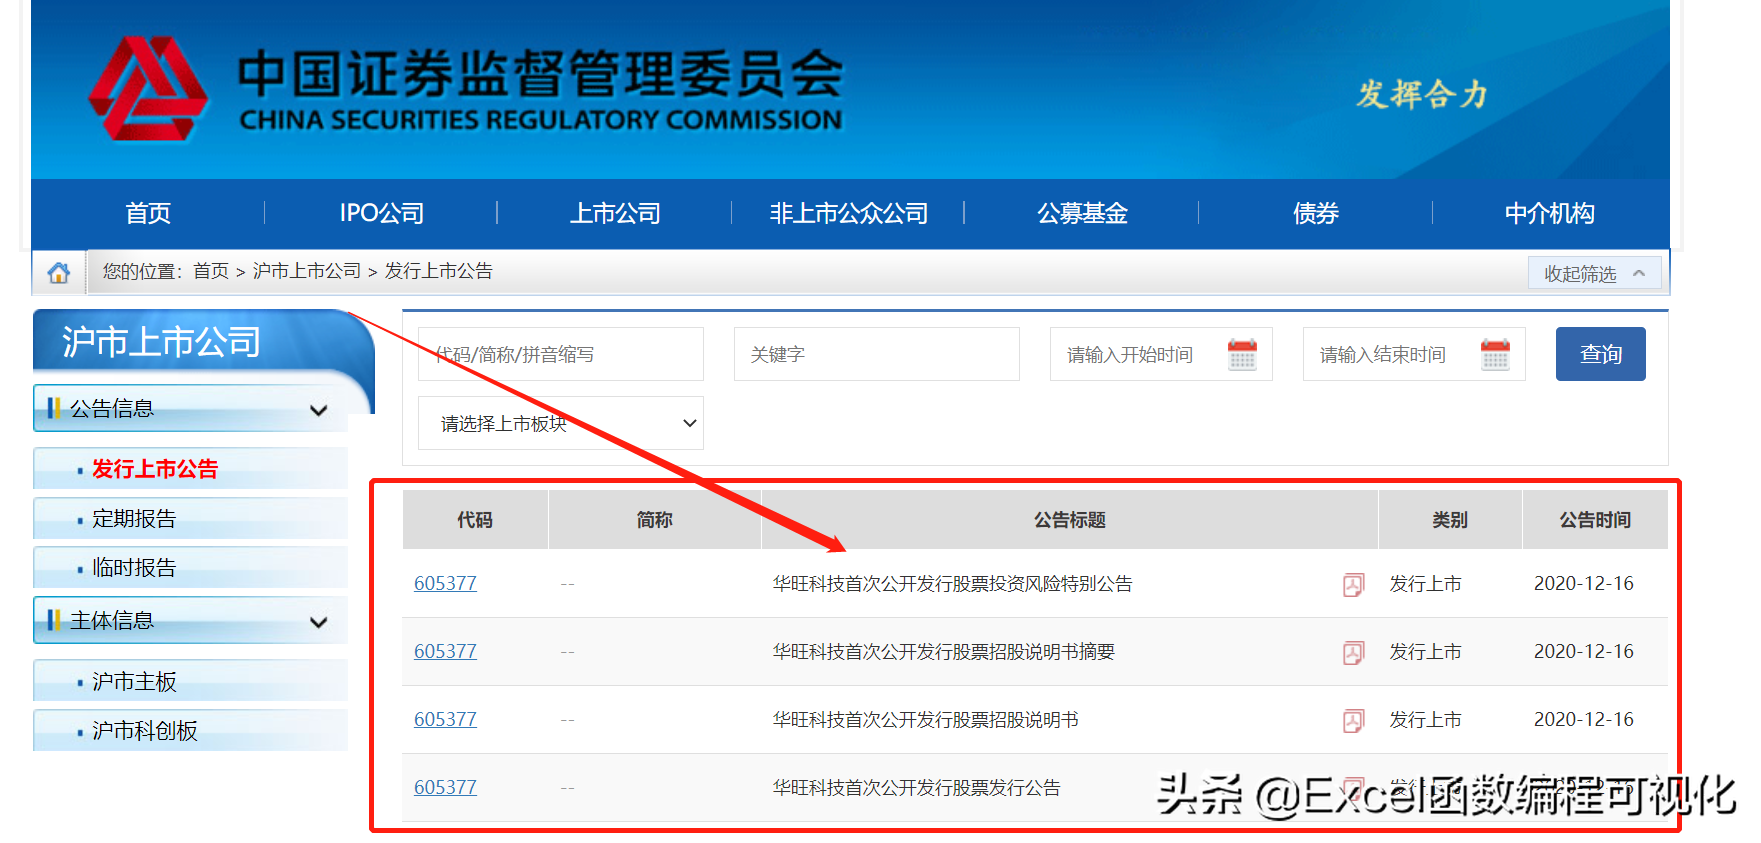This screenshot has width=1761, height=843.
Task: Open PDF icon for 华旺科技首次公开发行股票招股说明书 row
Action: (x=1353, y=721)
